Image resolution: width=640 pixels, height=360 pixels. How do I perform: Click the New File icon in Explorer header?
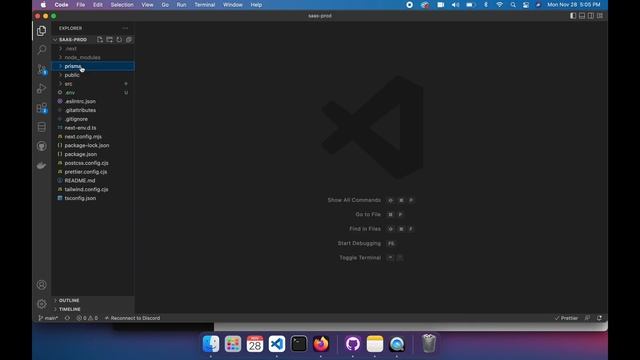100,40
